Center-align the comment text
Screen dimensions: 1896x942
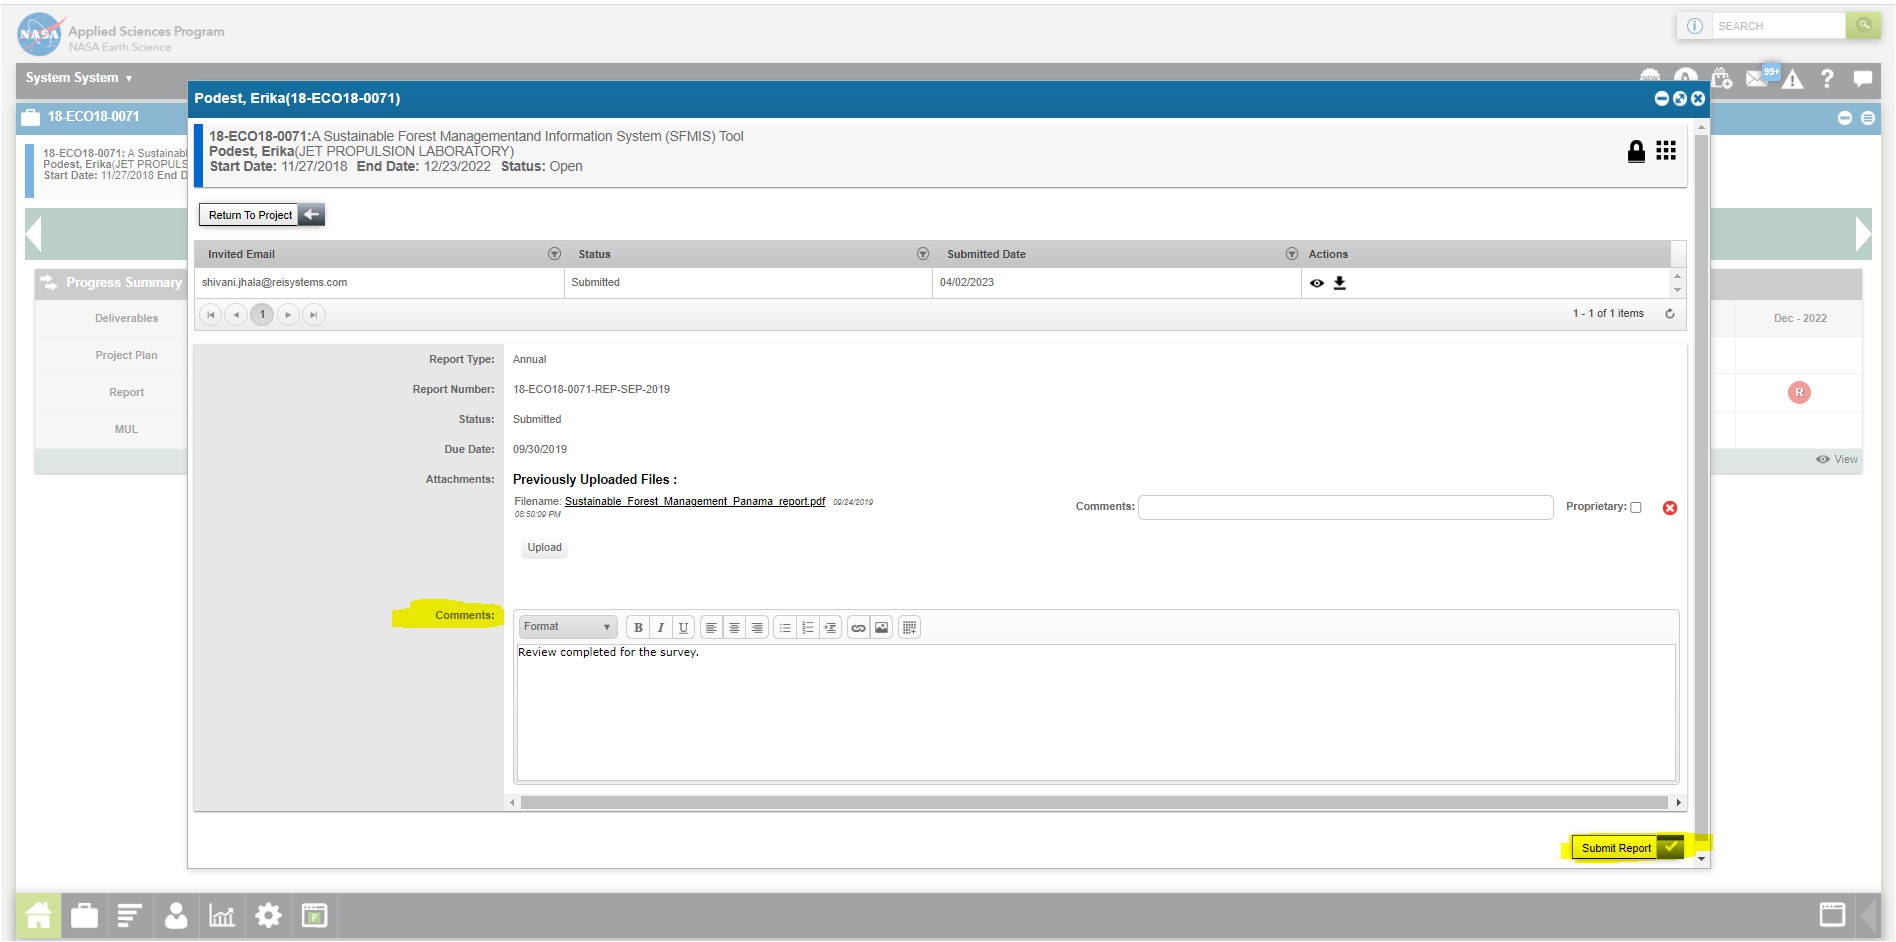click(734, 628)
